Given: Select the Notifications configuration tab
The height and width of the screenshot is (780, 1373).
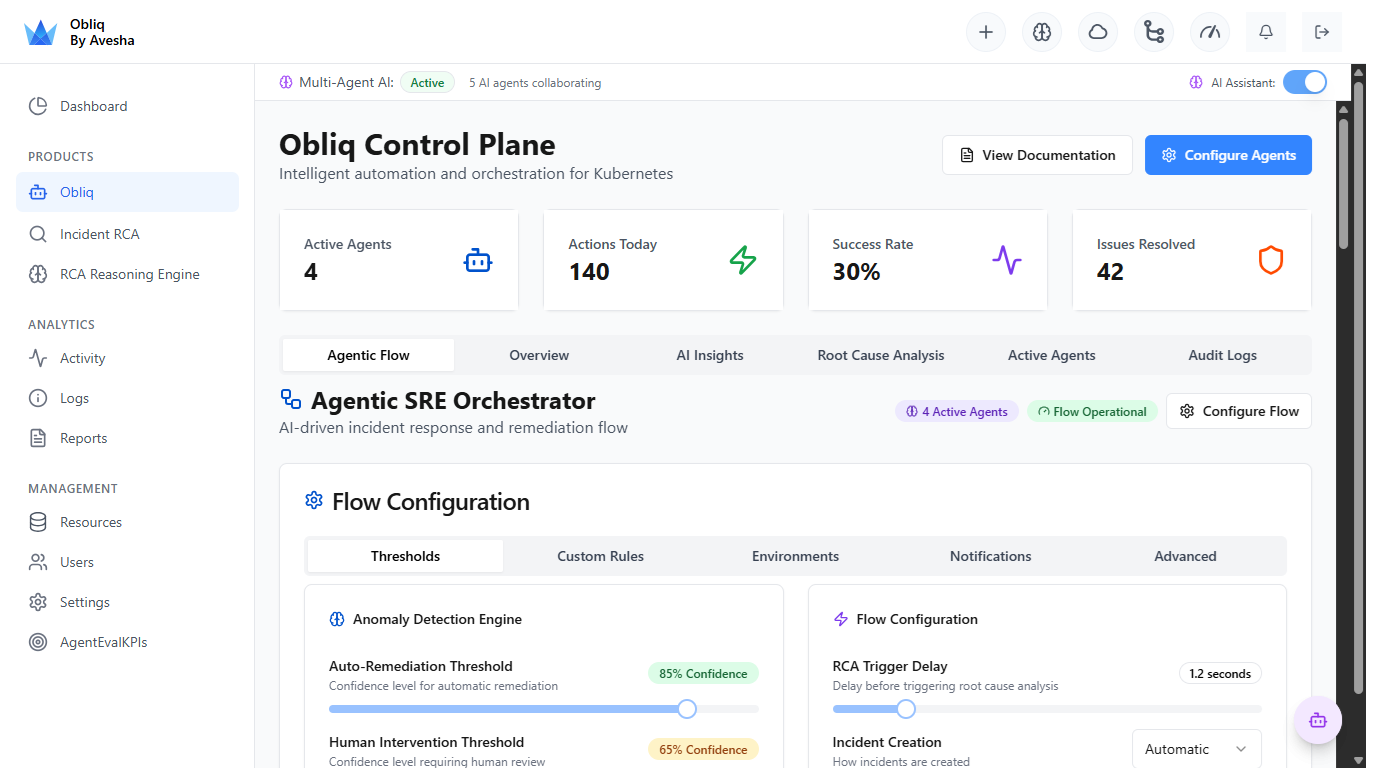Looking at the screenshot, I should click(x=990, y=556).
